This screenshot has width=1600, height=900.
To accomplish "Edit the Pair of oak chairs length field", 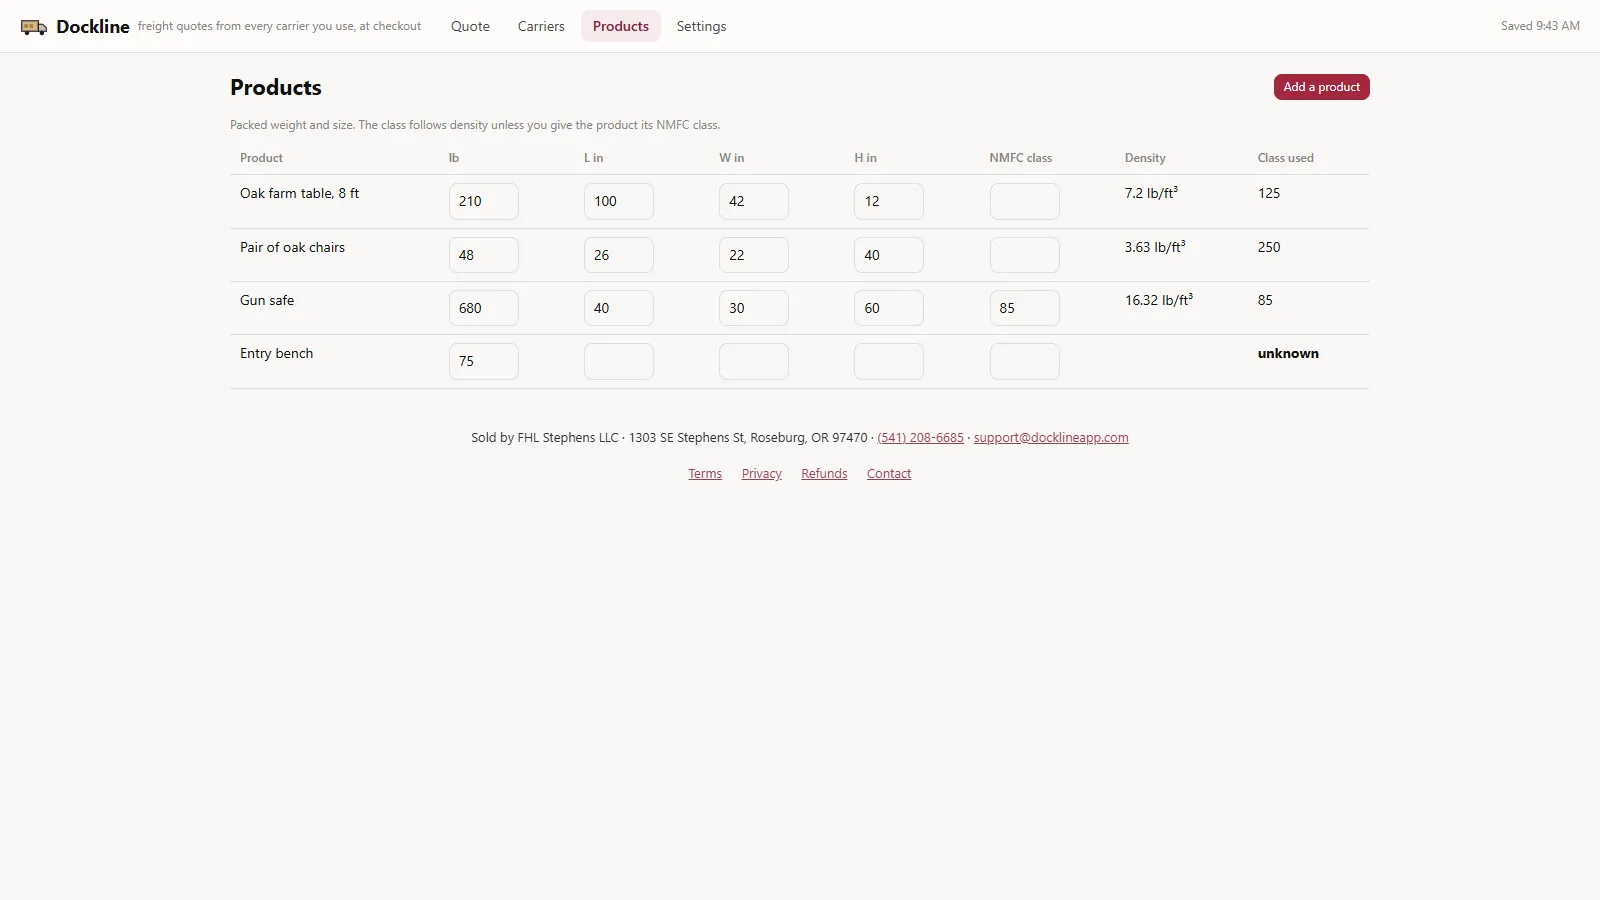I will 619,255.
